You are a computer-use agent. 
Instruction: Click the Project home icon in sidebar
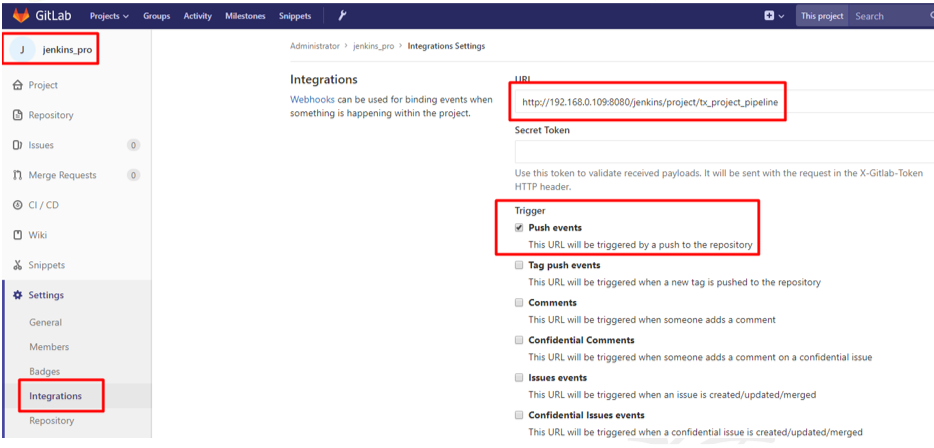pos(17,85)
